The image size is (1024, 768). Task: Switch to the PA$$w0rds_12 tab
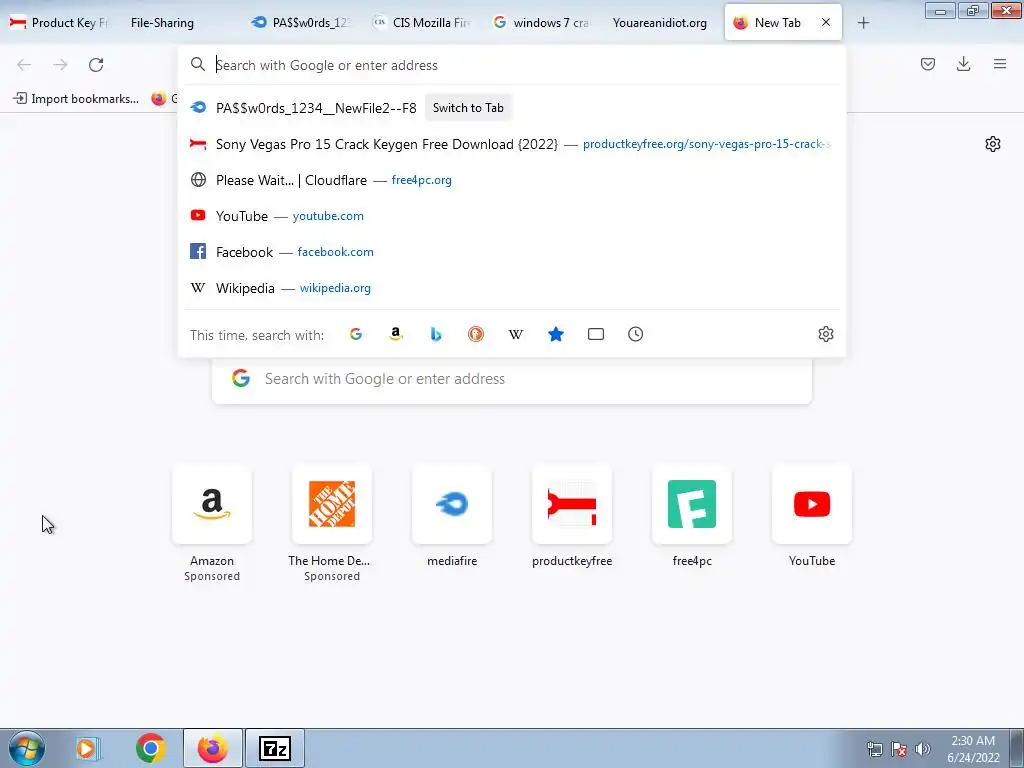tap(302, 22)
